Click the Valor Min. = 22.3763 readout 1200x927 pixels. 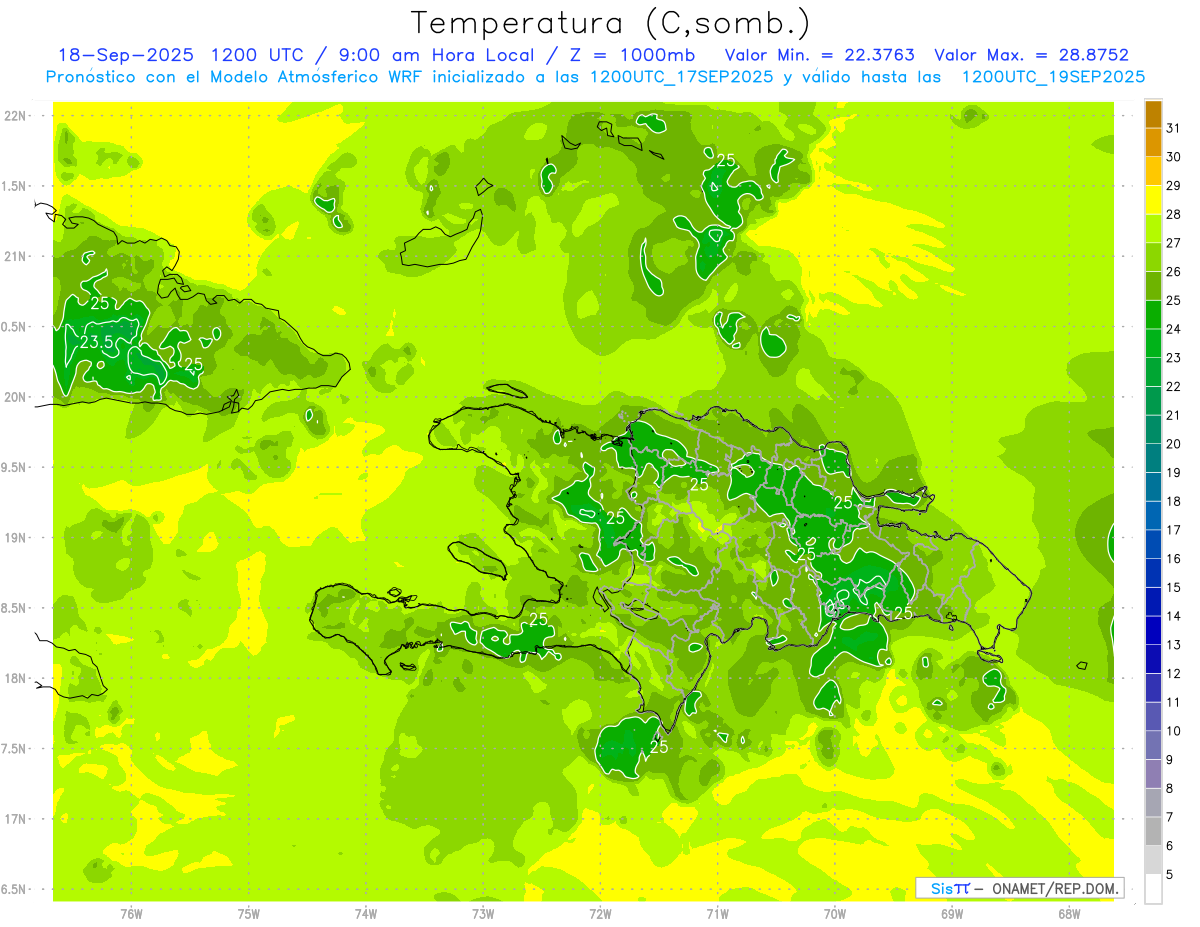[819, 55]
